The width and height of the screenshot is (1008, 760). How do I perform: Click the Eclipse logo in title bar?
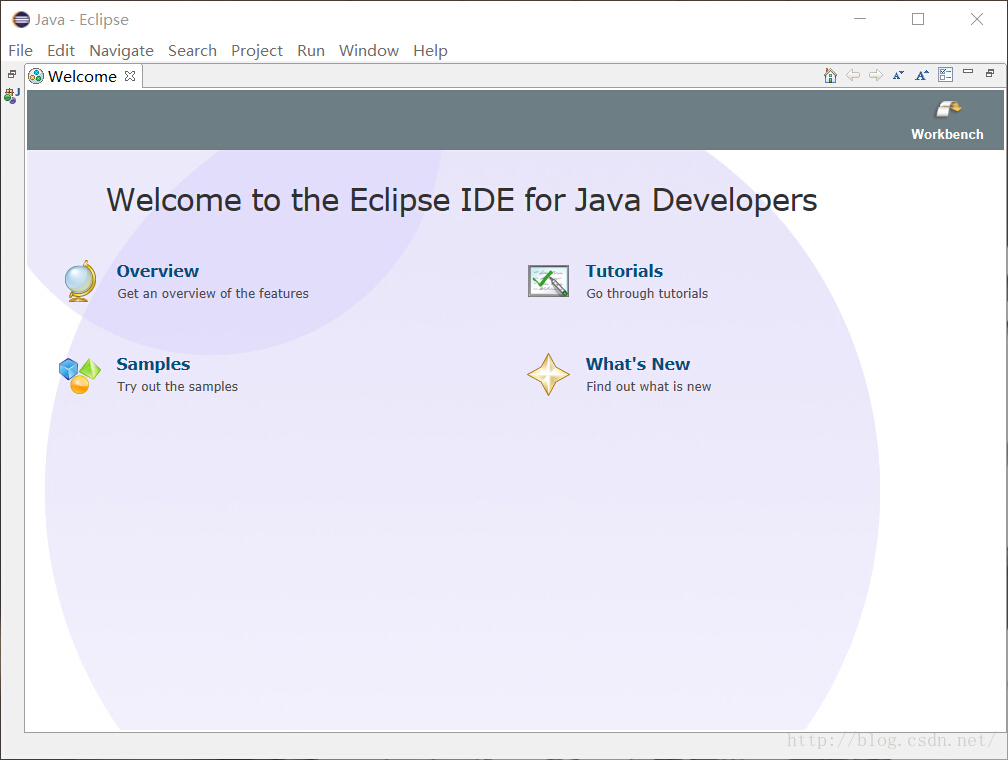pos(21,19)
